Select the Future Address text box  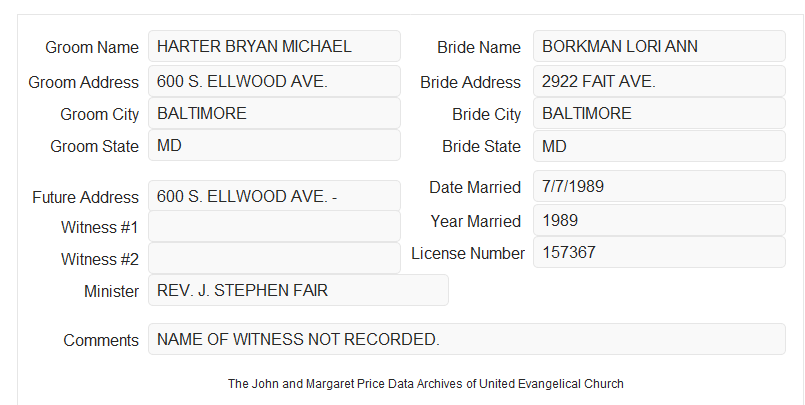[274, 196]
